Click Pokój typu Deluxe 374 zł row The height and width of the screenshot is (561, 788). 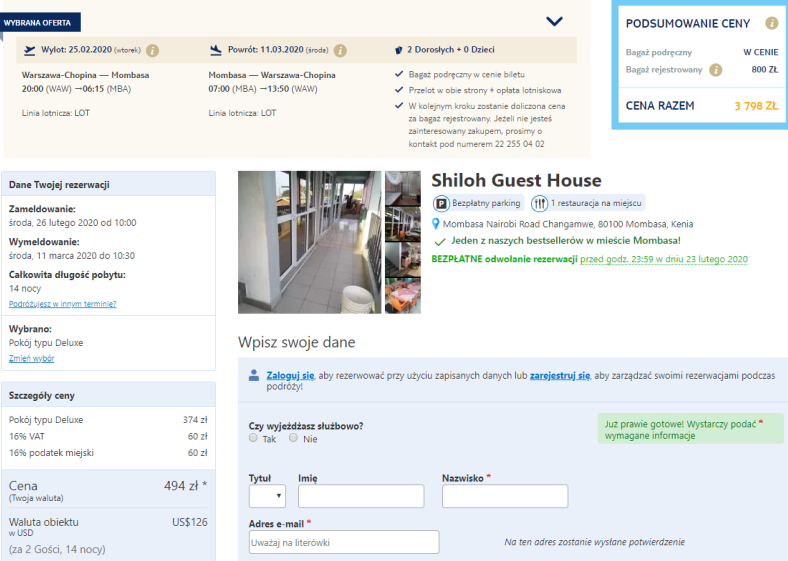108,420
